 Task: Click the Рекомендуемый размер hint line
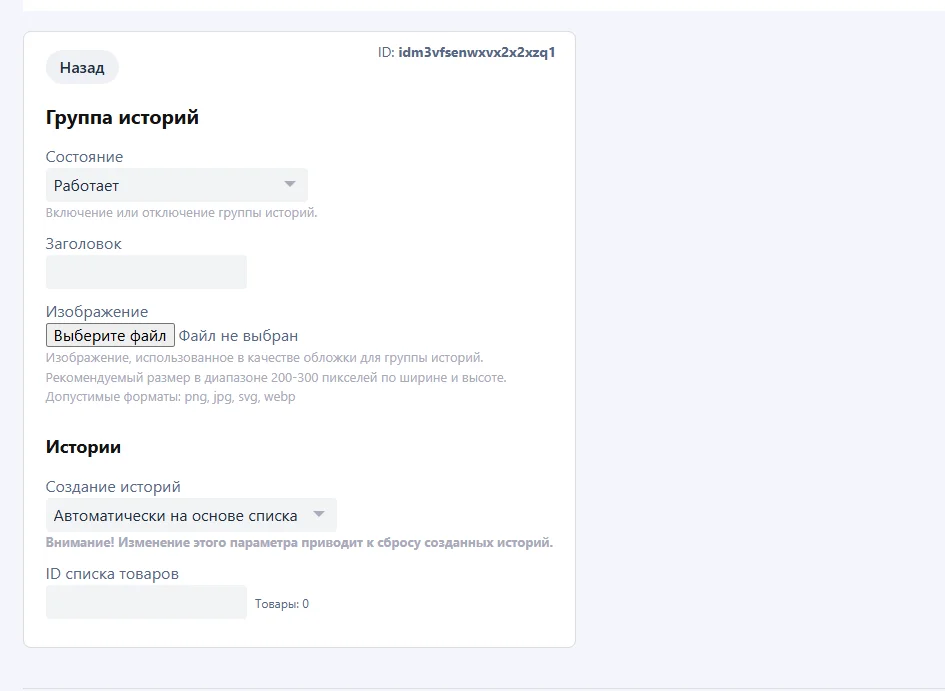click(276, 378)
